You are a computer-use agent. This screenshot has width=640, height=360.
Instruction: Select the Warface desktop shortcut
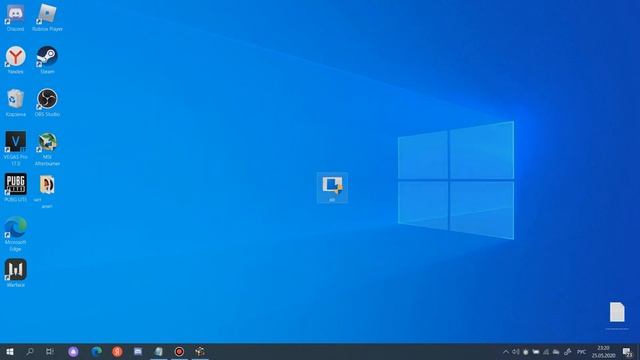[16, 273]
